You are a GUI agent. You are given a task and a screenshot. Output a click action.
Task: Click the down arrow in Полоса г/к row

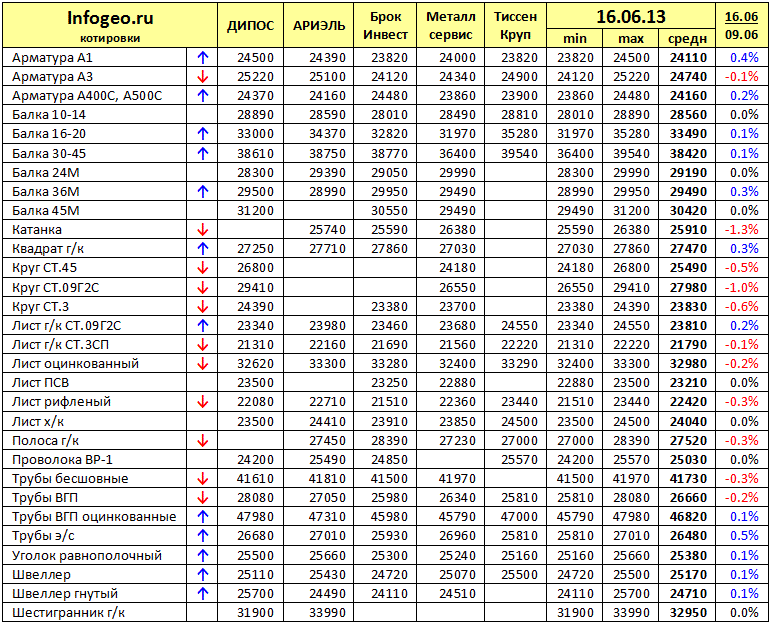[x=203, y=441]
